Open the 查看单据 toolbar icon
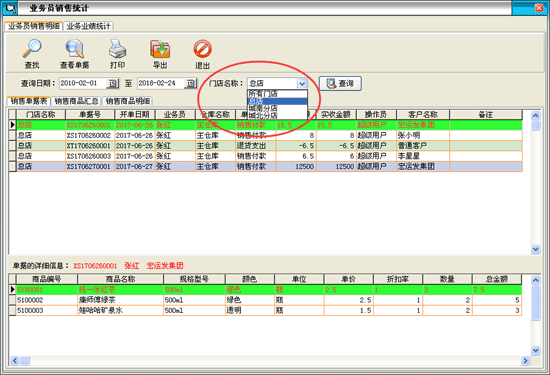 74,49
